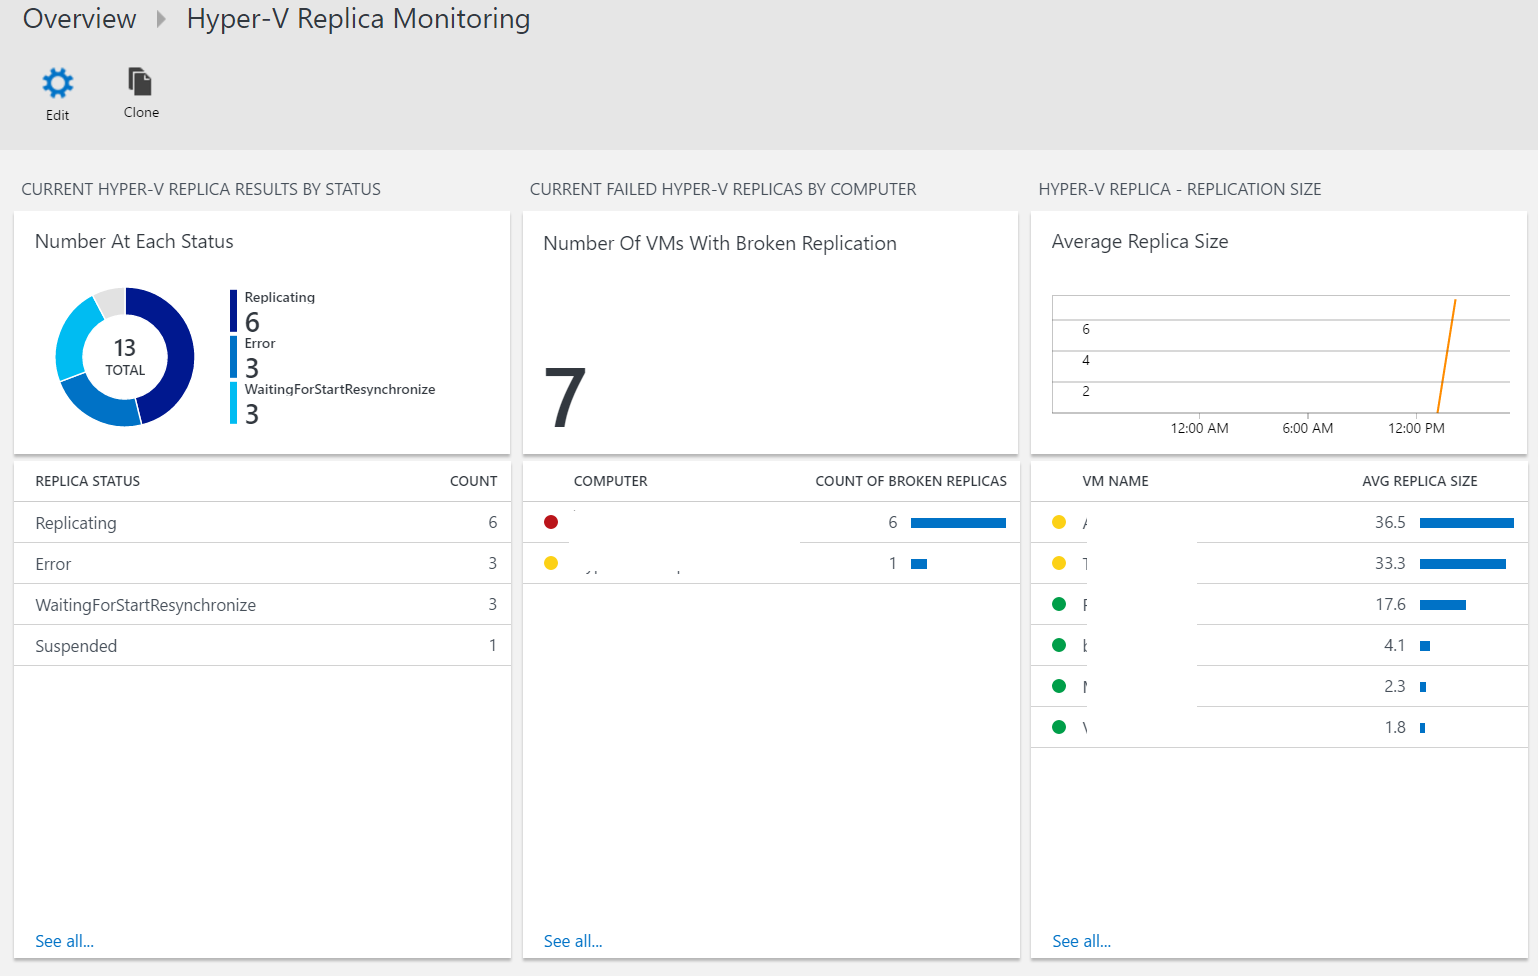Viewport: 1538px width, 976px height.
Task: Click the yellow dot in the 36.5 row
Action: click(x=1059, y=522)
